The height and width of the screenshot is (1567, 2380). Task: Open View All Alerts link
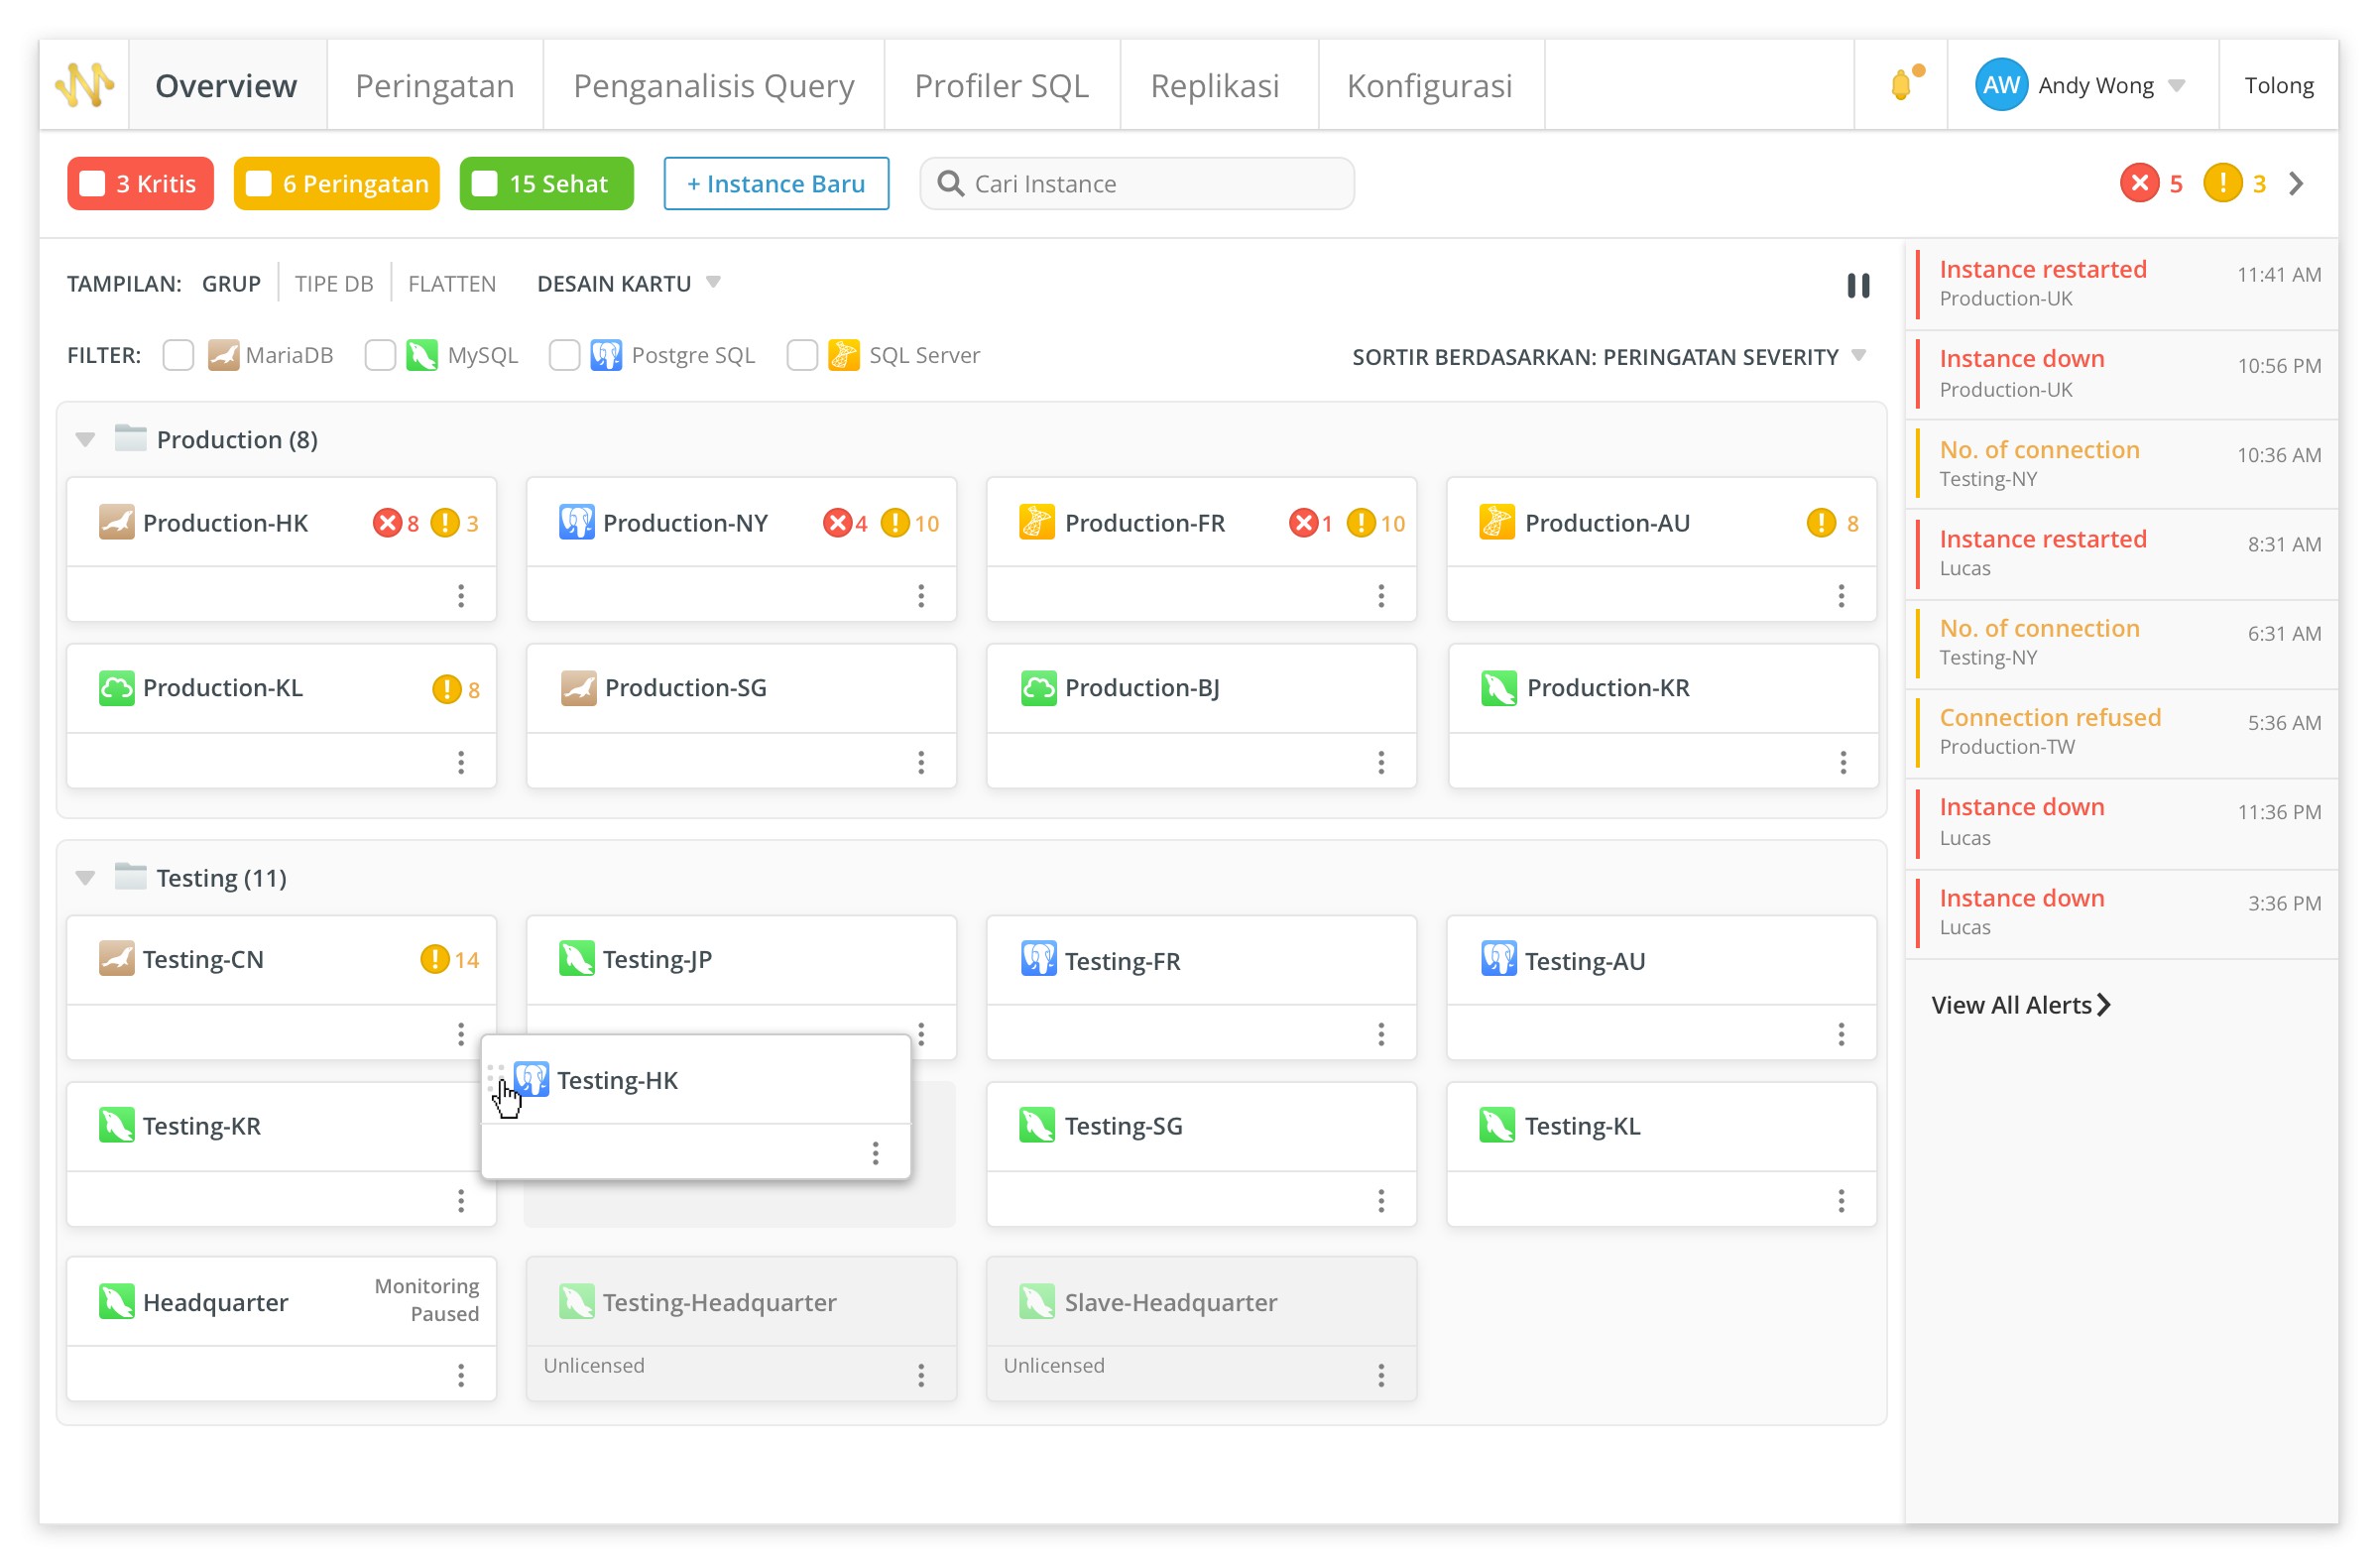point(2020,1005)
